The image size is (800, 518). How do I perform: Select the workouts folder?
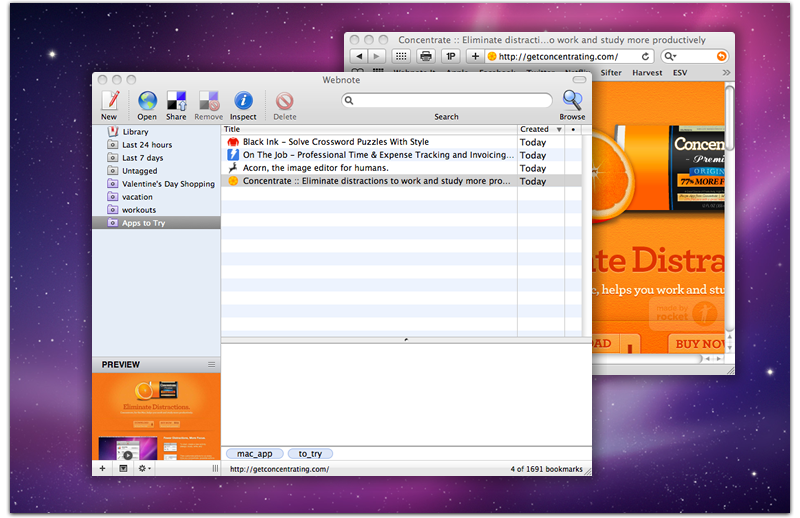click(156, 210)
